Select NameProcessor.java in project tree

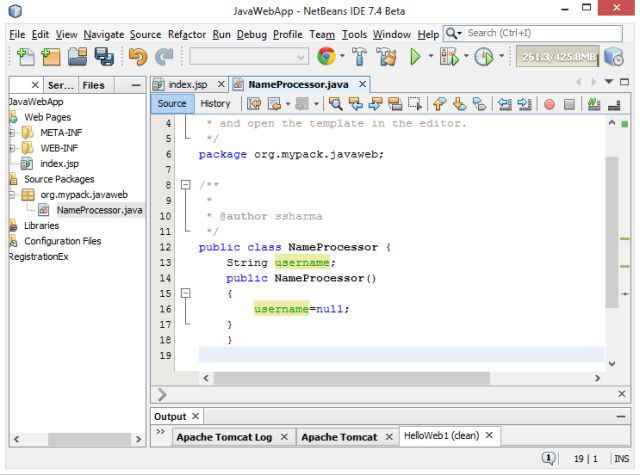click(x=100, y=210)
